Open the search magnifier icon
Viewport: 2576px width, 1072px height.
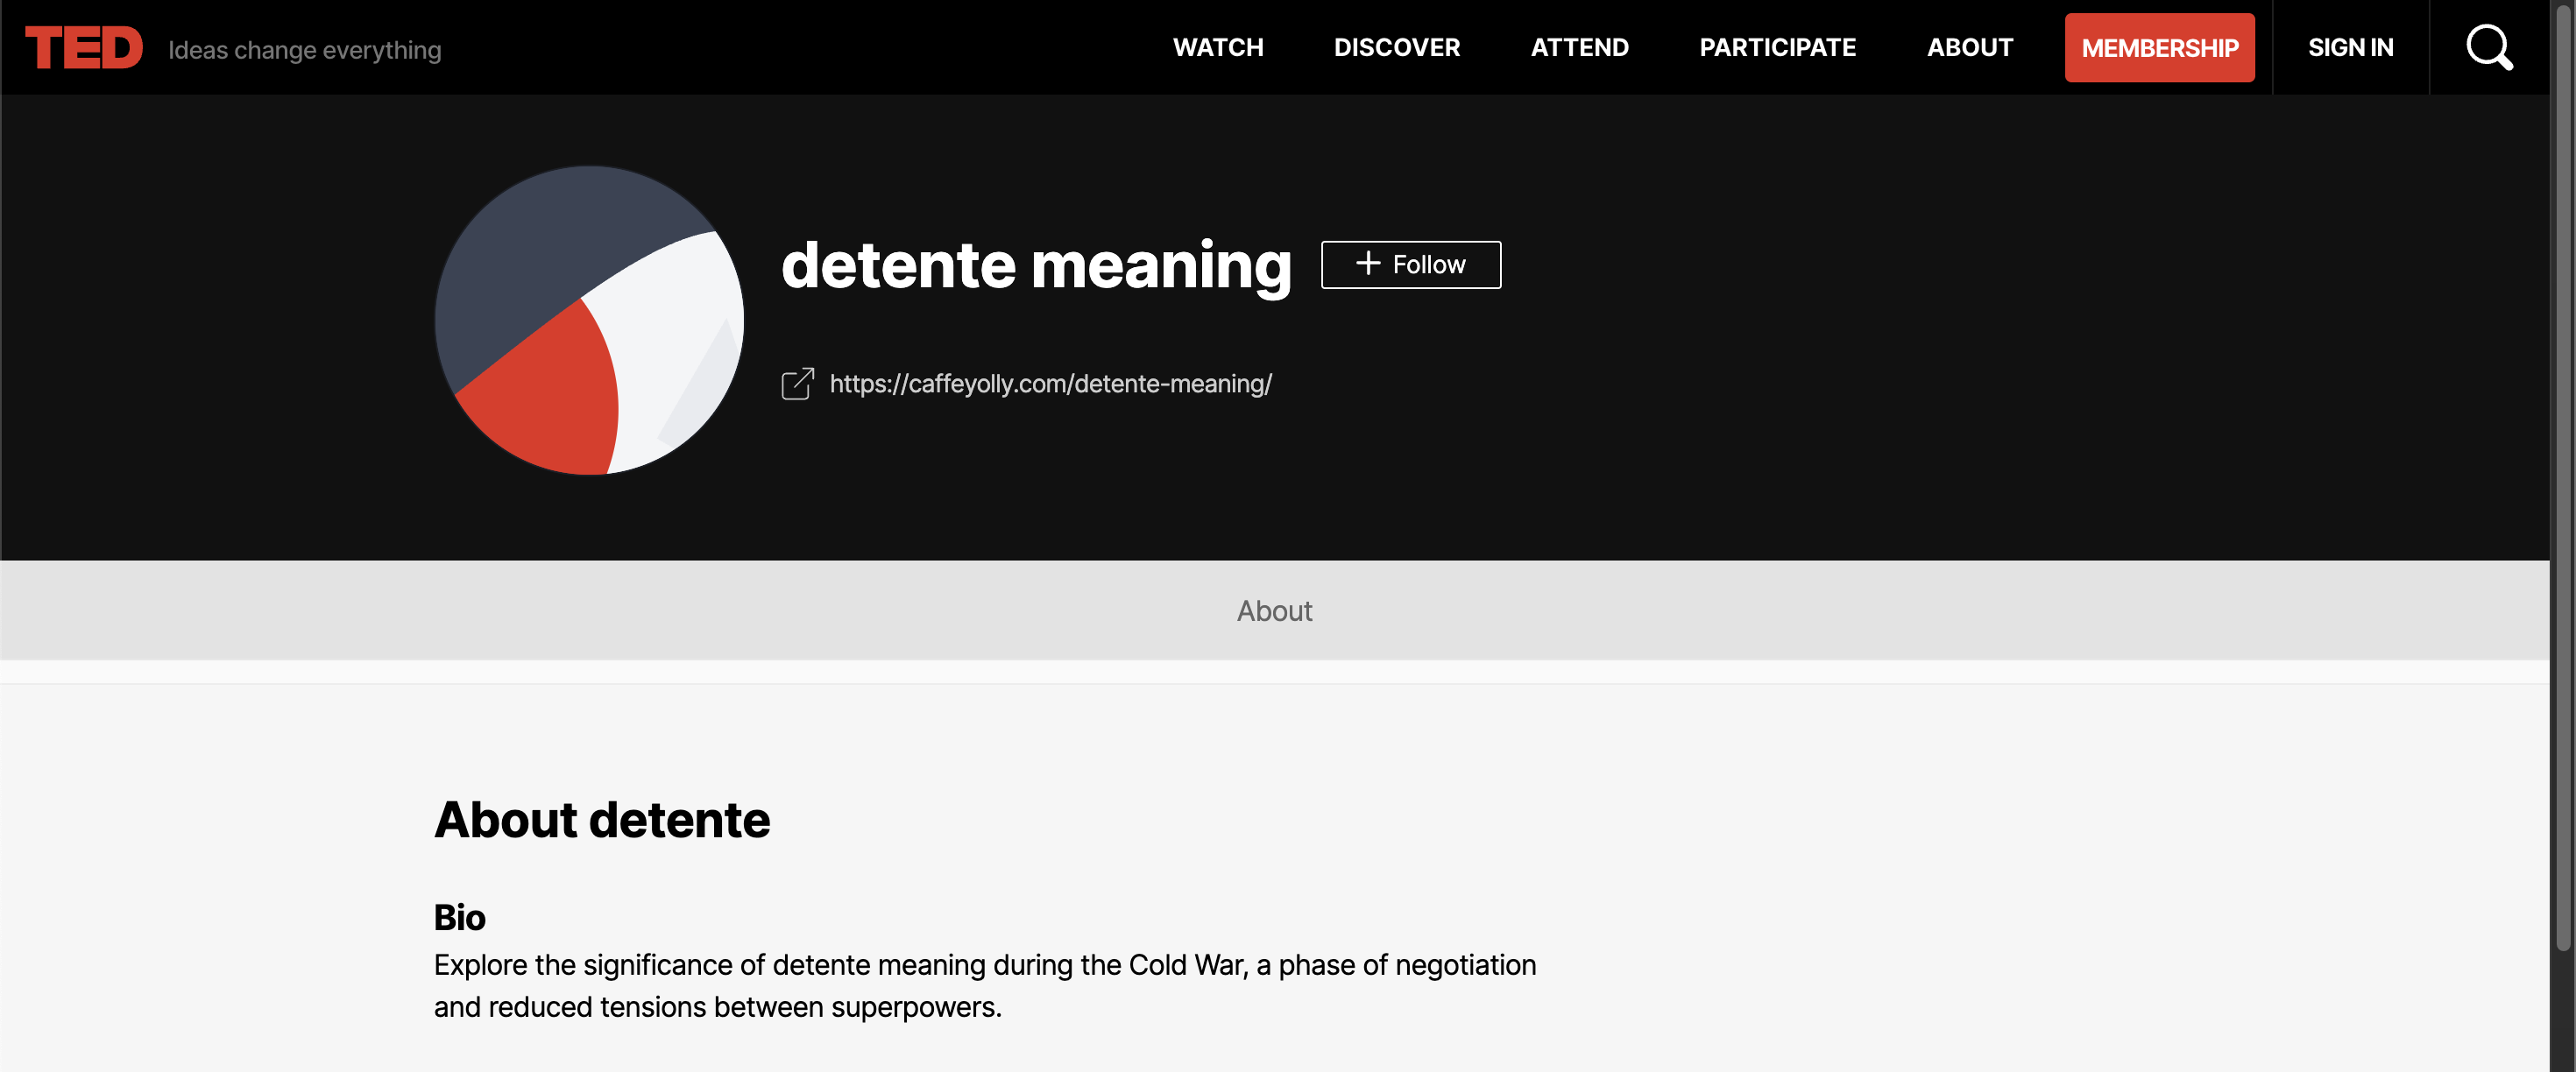pyautogui.click(x=2488, y=48)
